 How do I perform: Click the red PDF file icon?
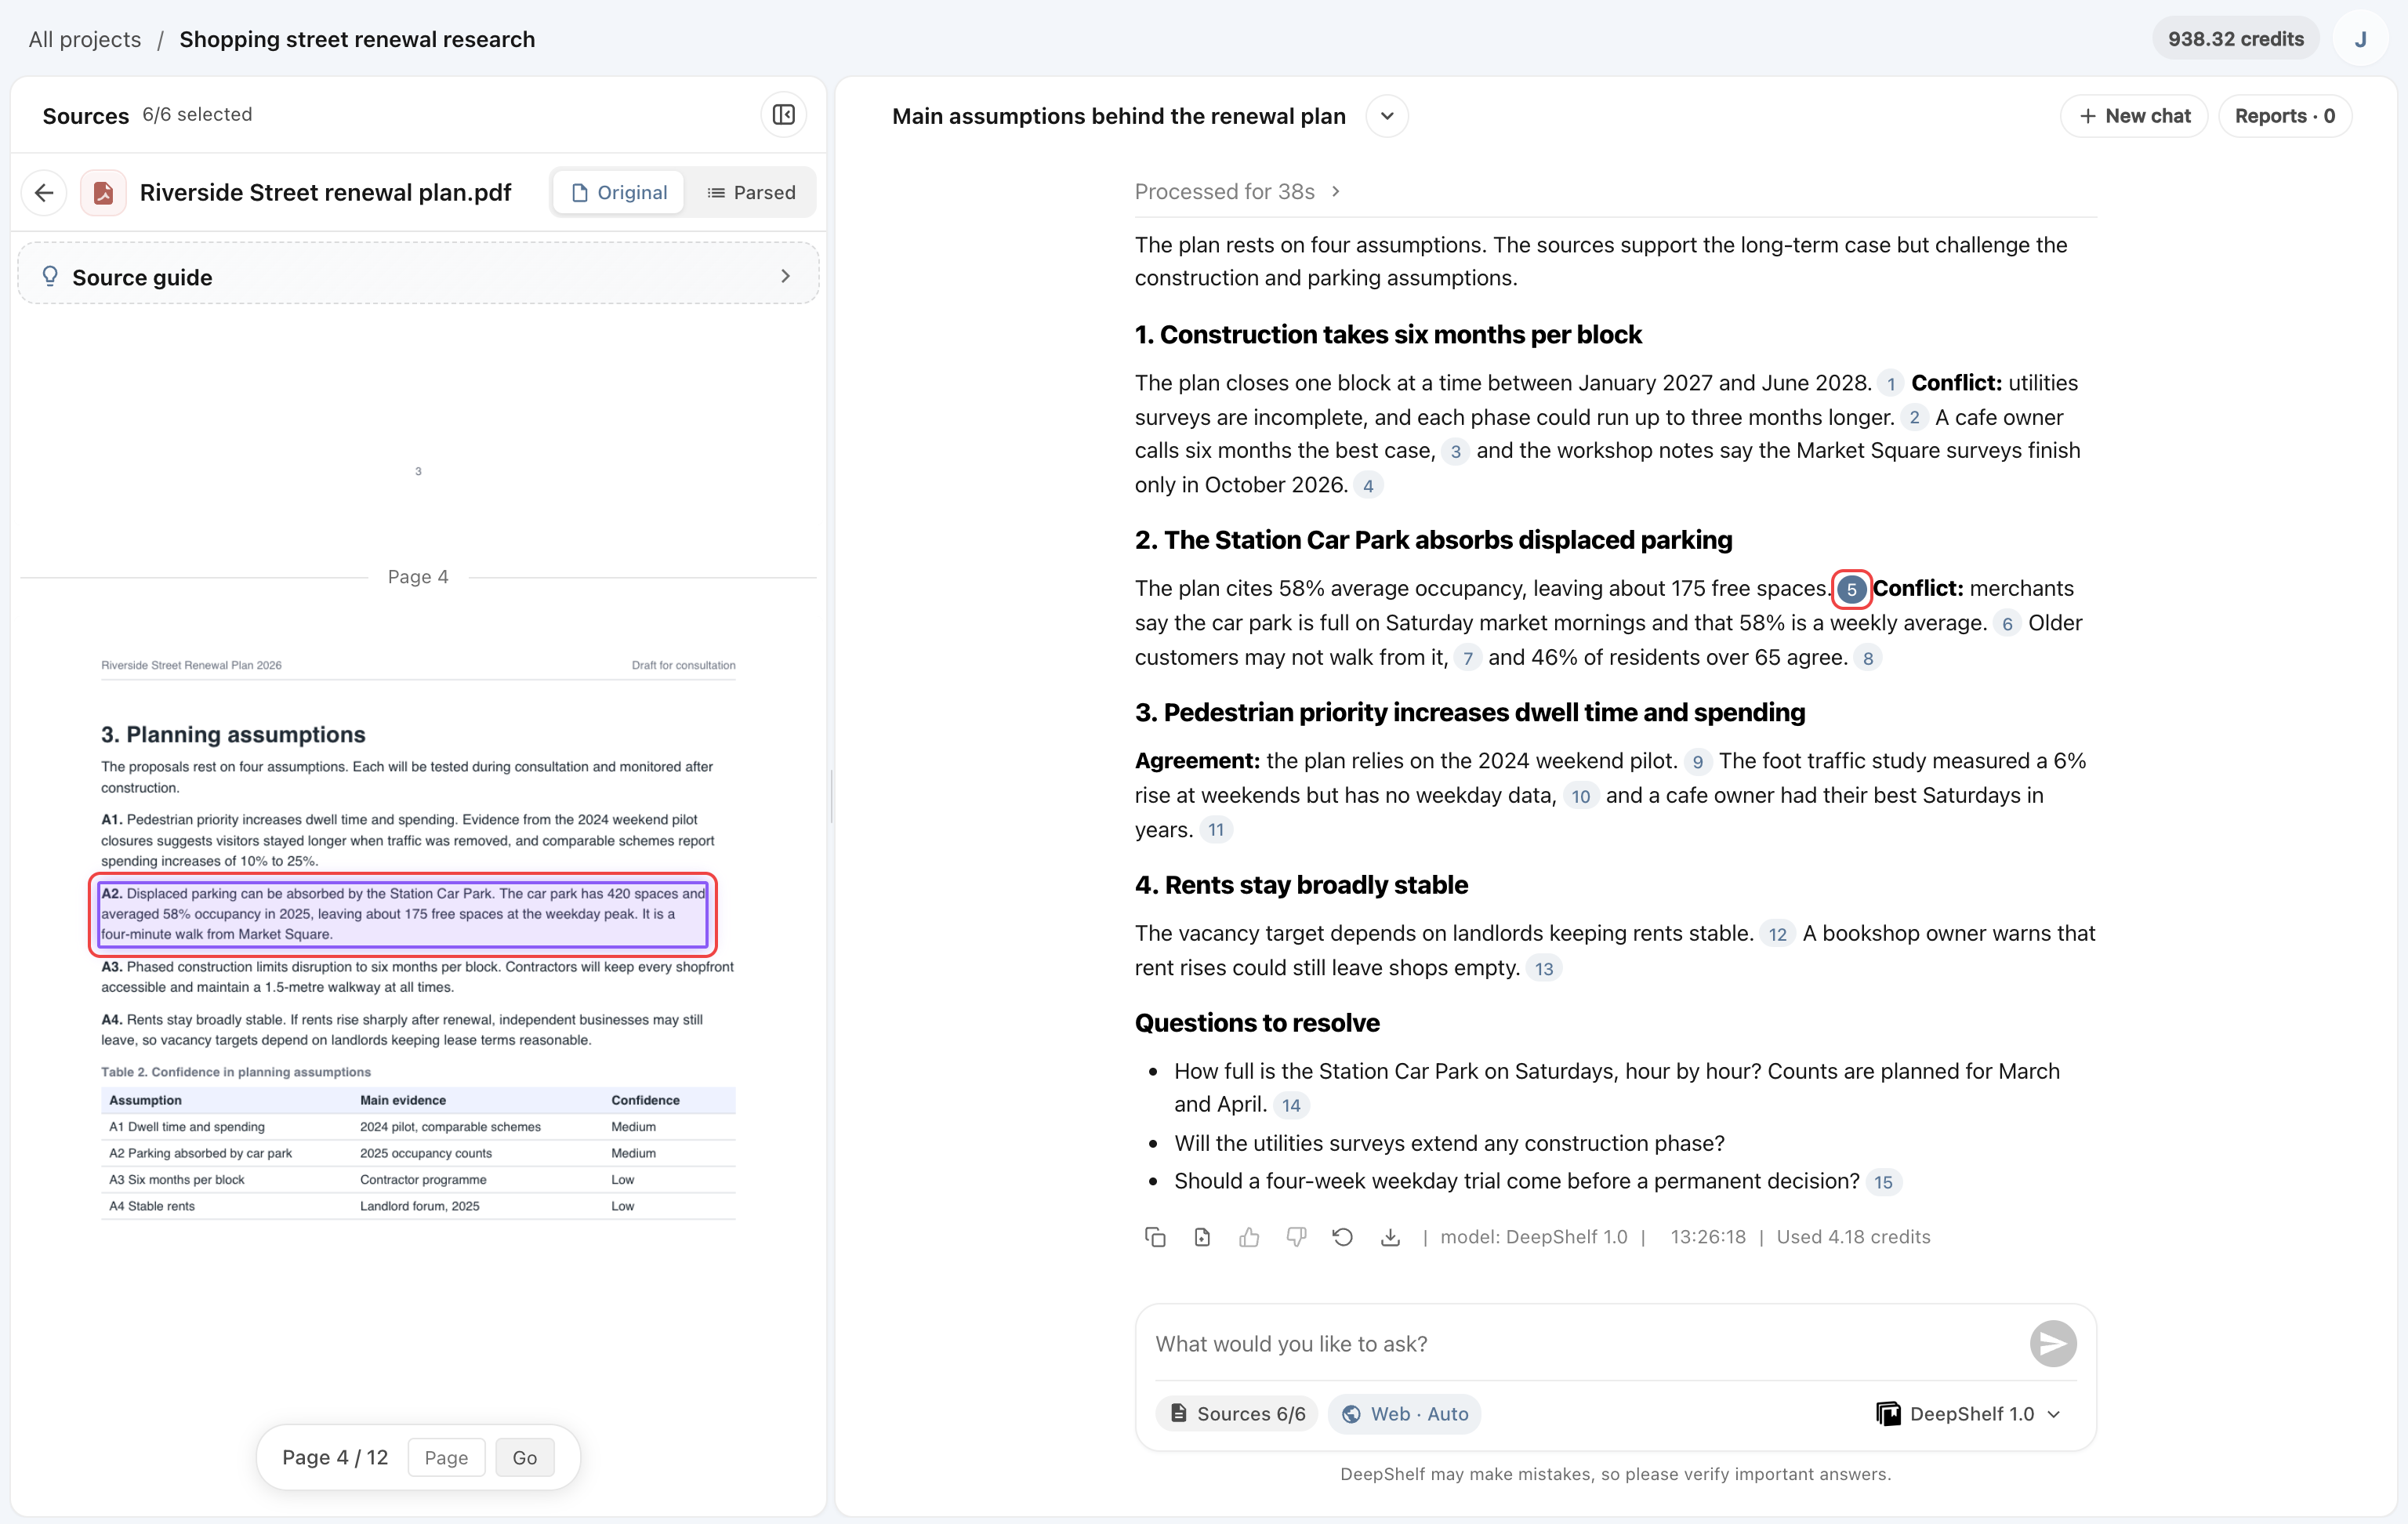click(103, 192)
